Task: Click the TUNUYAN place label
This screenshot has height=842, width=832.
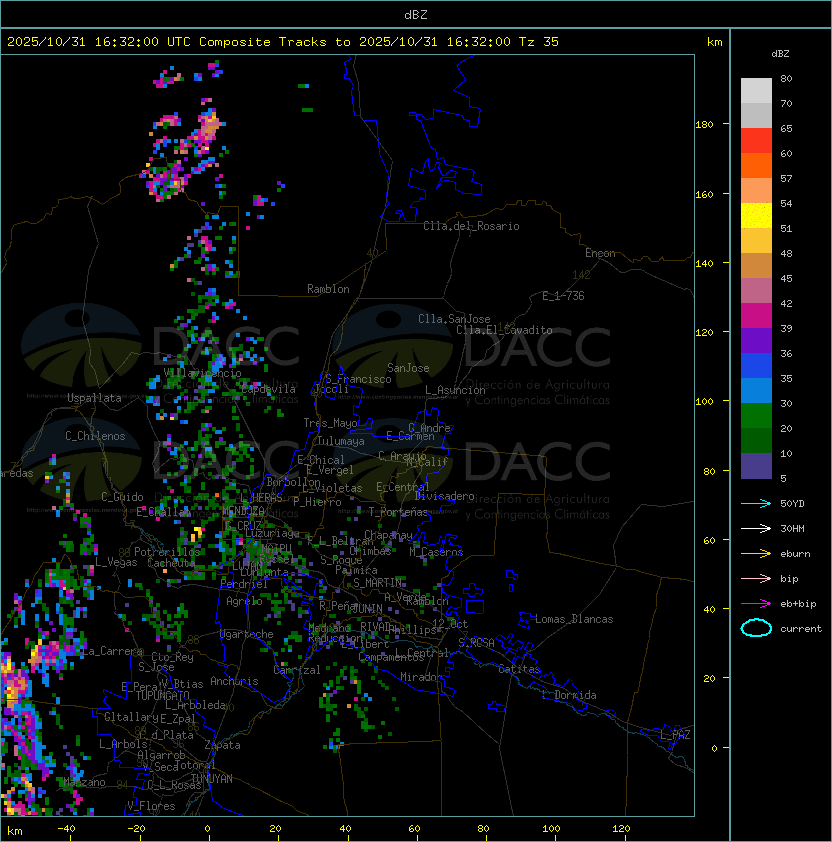Action: pos(212,779)
